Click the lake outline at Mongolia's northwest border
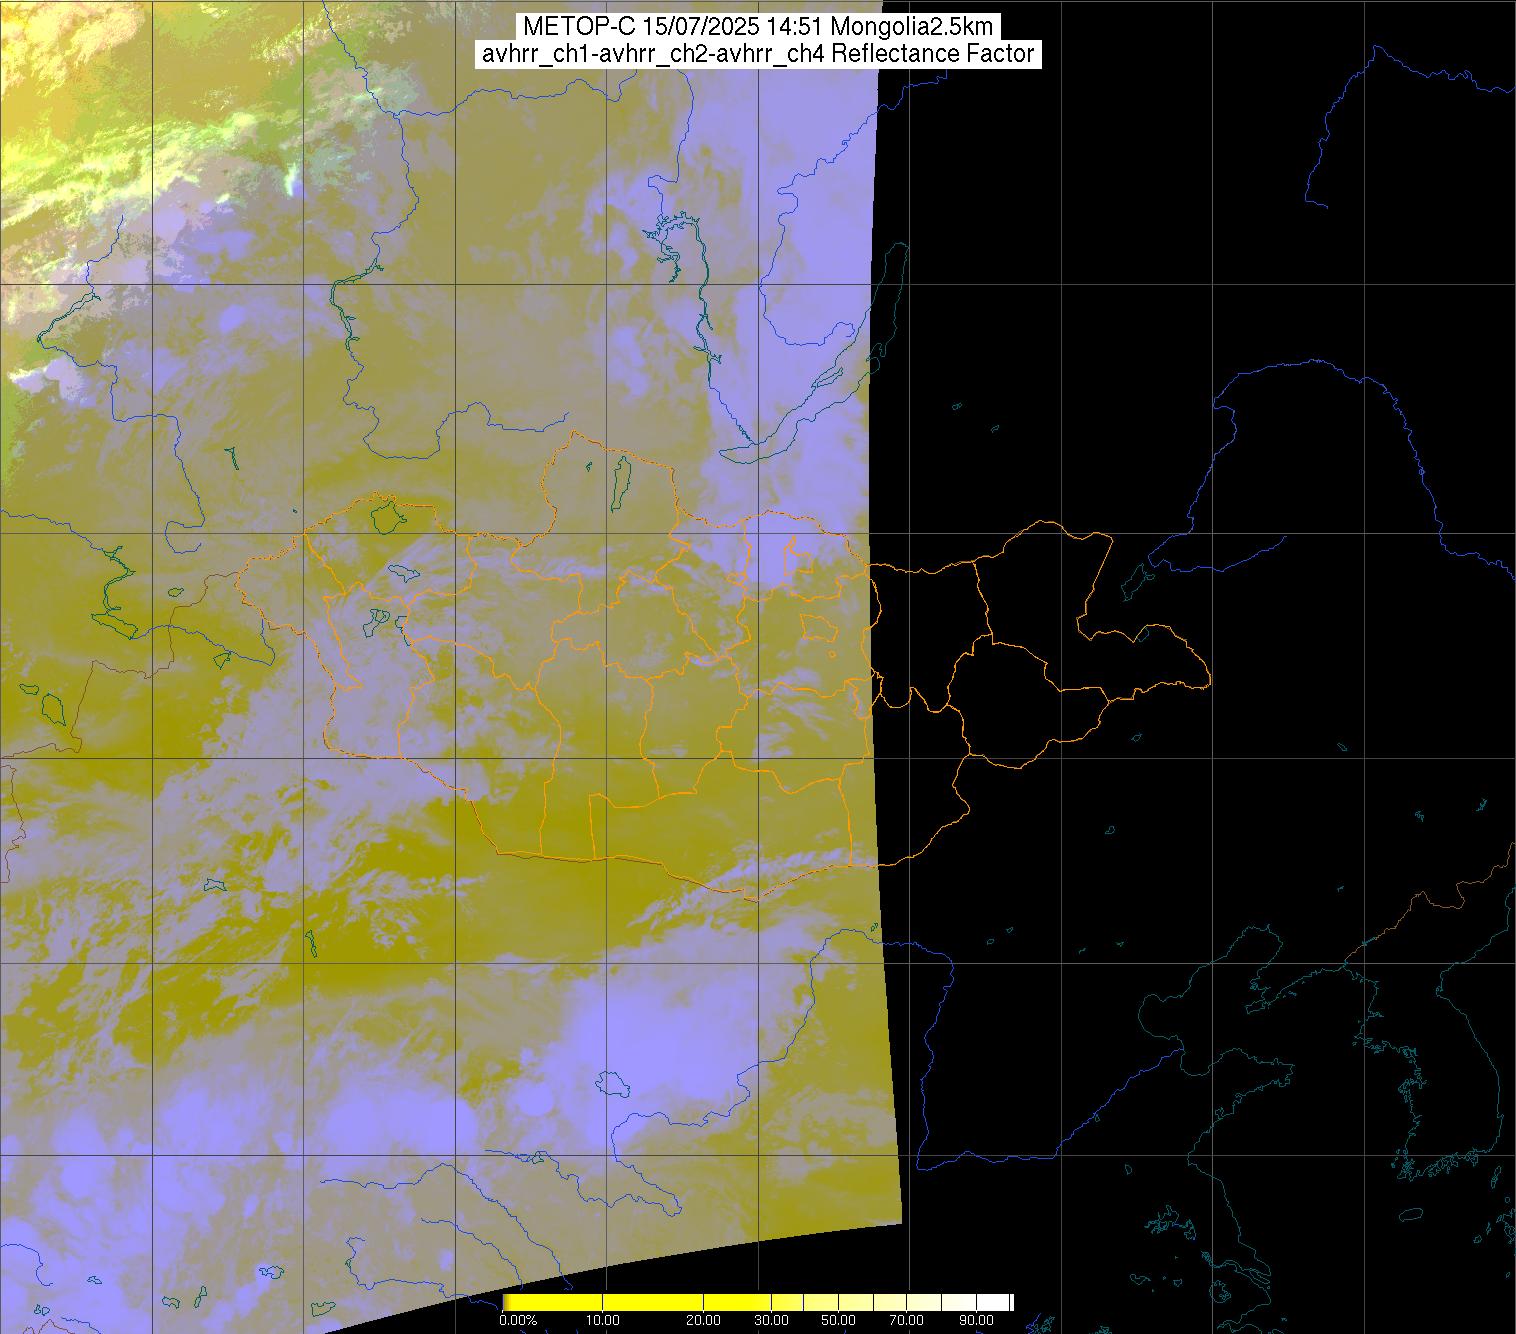The height and width of the screenshot is (1334, 1516). pyautogui.click(x=385, y=517)
